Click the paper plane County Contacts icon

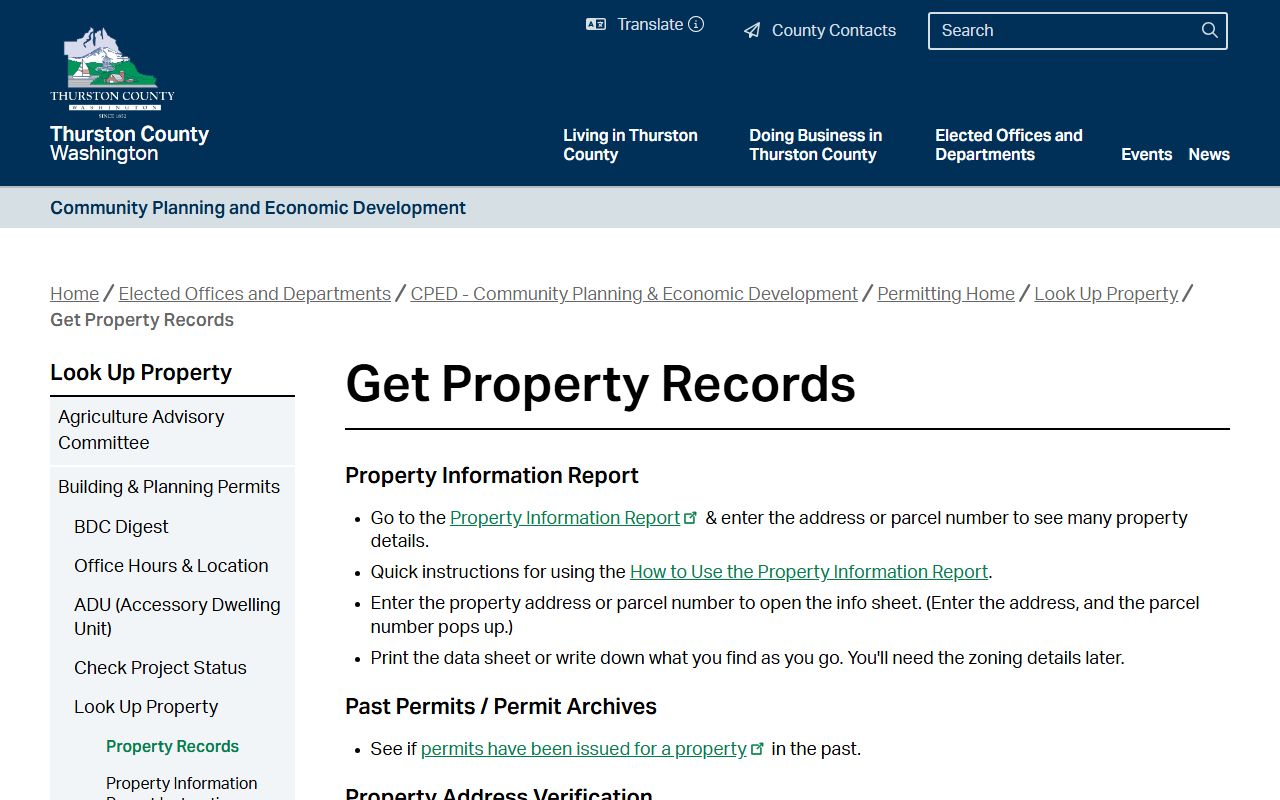point(752,31)
